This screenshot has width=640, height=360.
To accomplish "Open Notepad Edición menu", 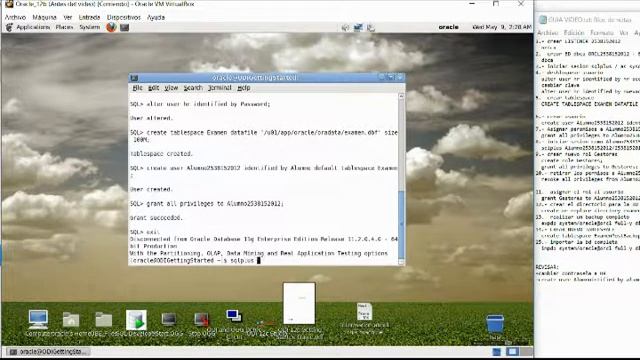I will (574, 33).
